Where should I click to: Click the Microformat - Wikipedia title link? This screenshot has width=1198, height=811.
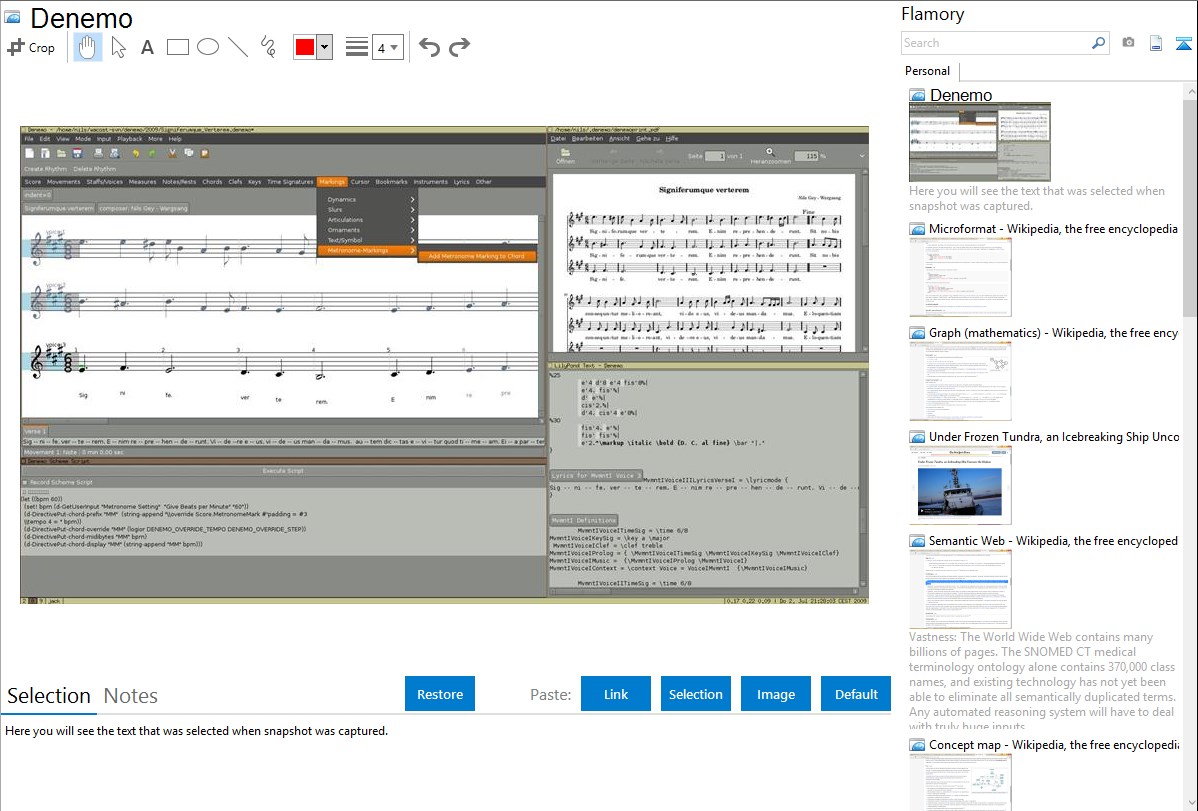[1053, 229]
